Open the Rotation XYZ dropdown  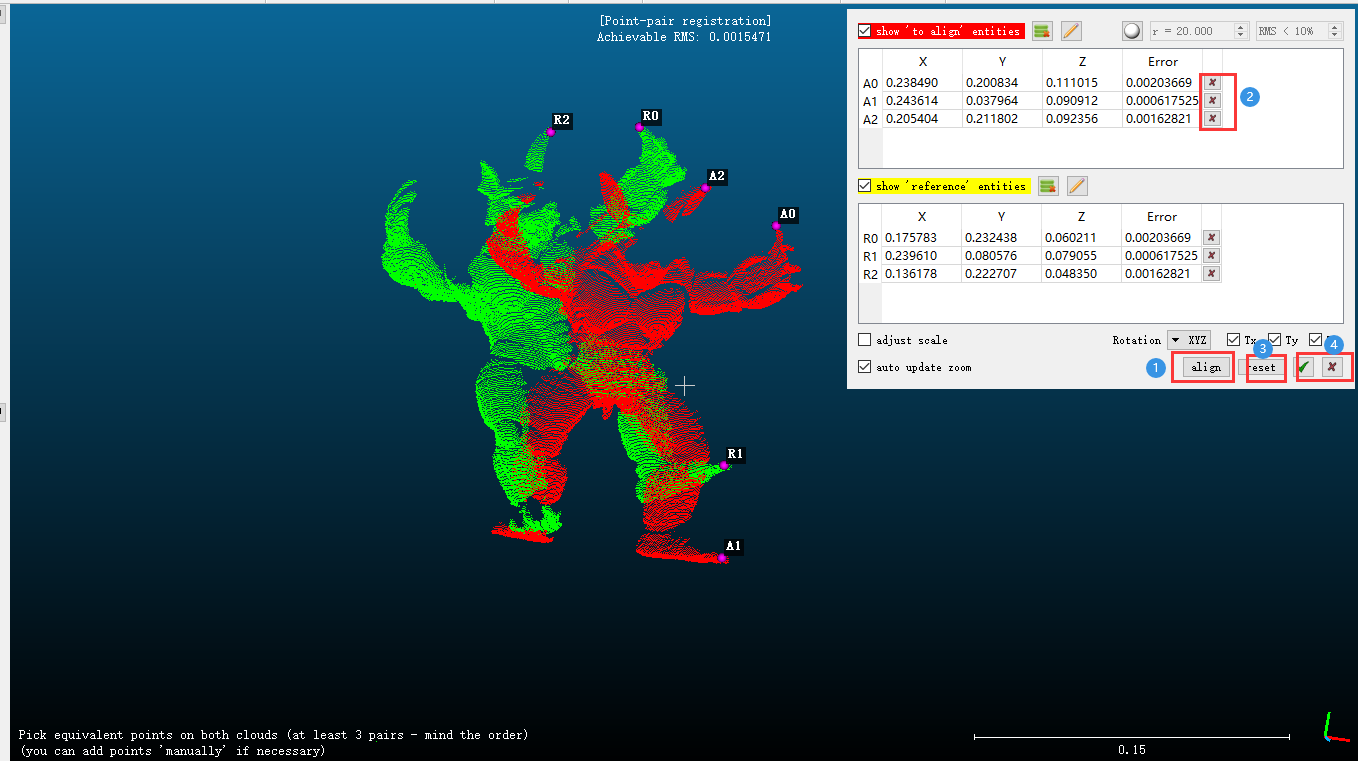click(1188, 340)
